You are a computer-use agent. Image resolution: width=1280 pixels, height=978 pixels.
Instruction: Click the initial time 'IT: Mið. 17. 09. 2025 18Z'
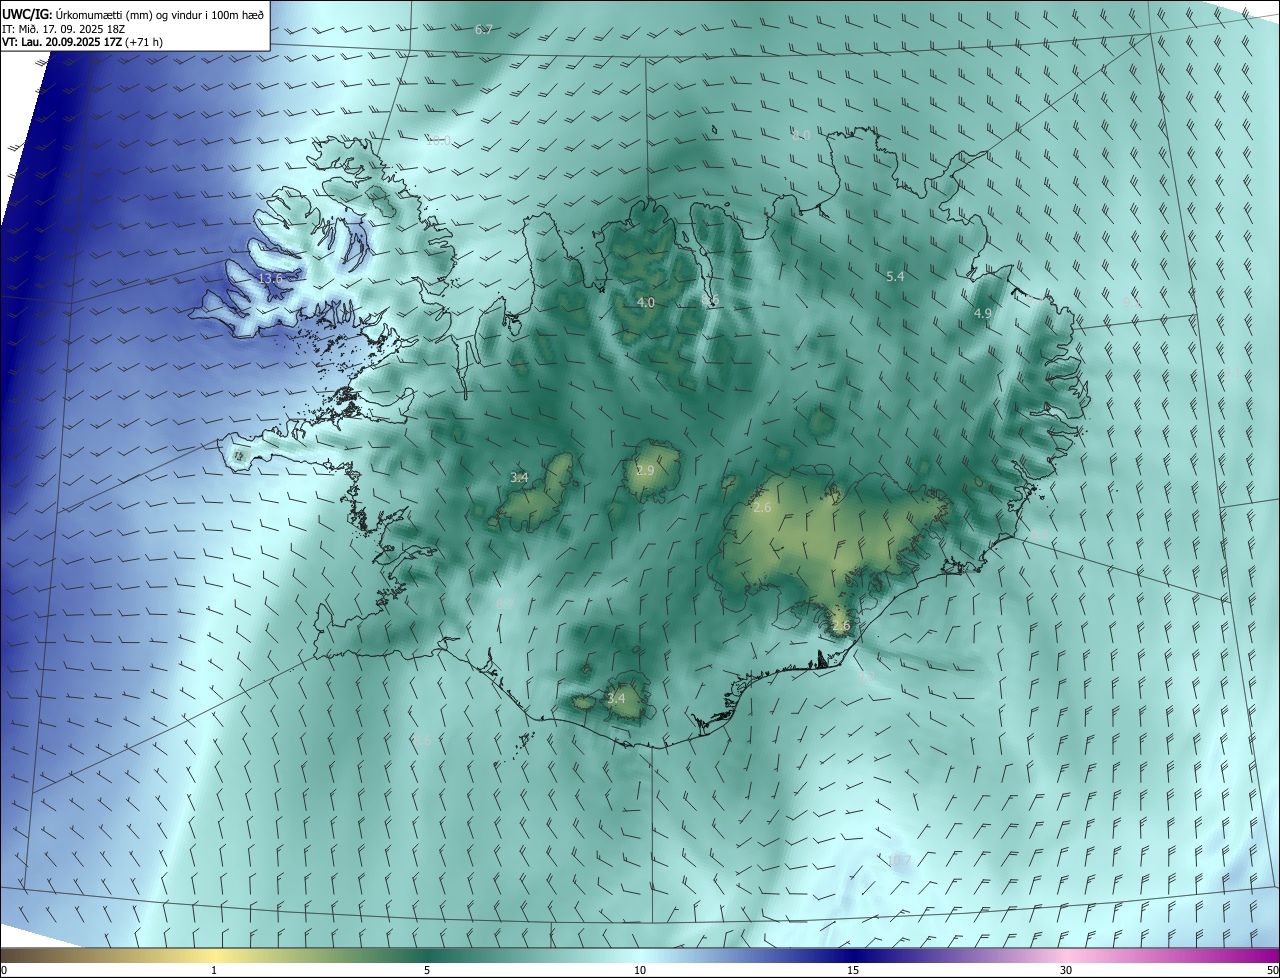click(65, 28)
